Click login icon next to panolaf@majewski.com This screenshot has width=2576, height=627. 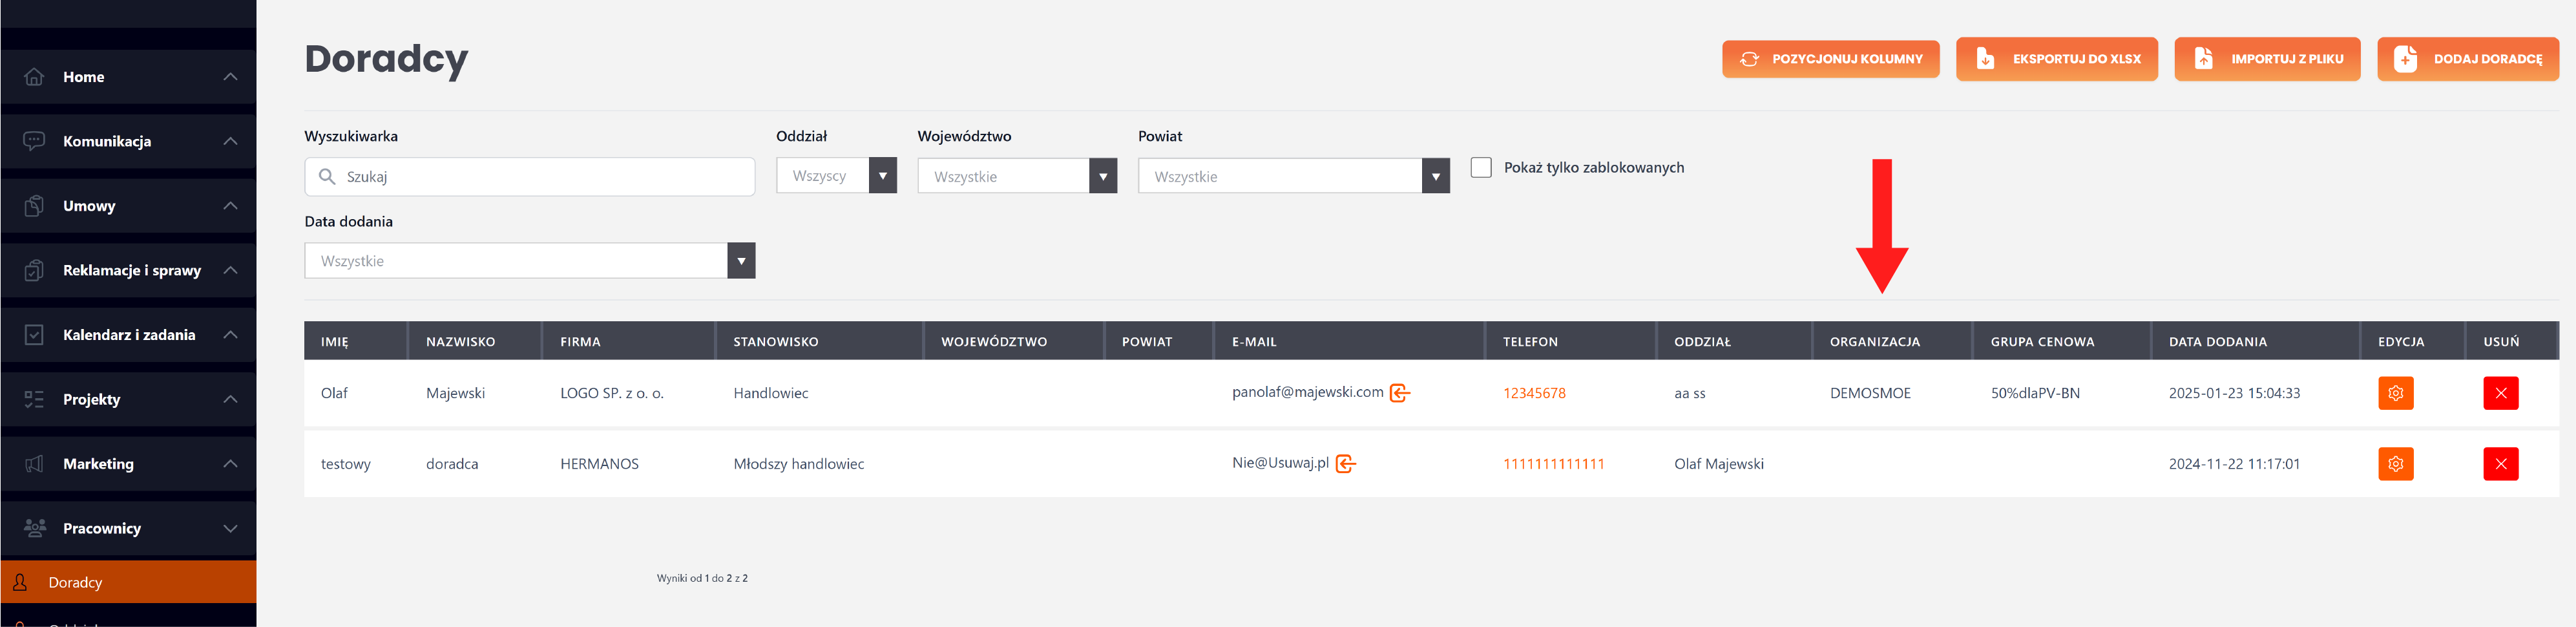(1400, 393)
